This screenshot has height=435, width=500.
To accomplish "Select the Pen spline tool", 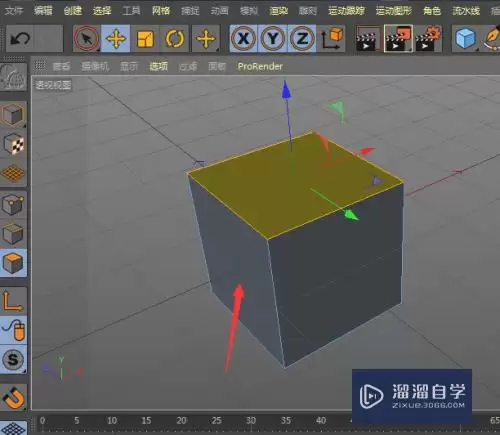I will pyautogui.click(x=492, y=38).
